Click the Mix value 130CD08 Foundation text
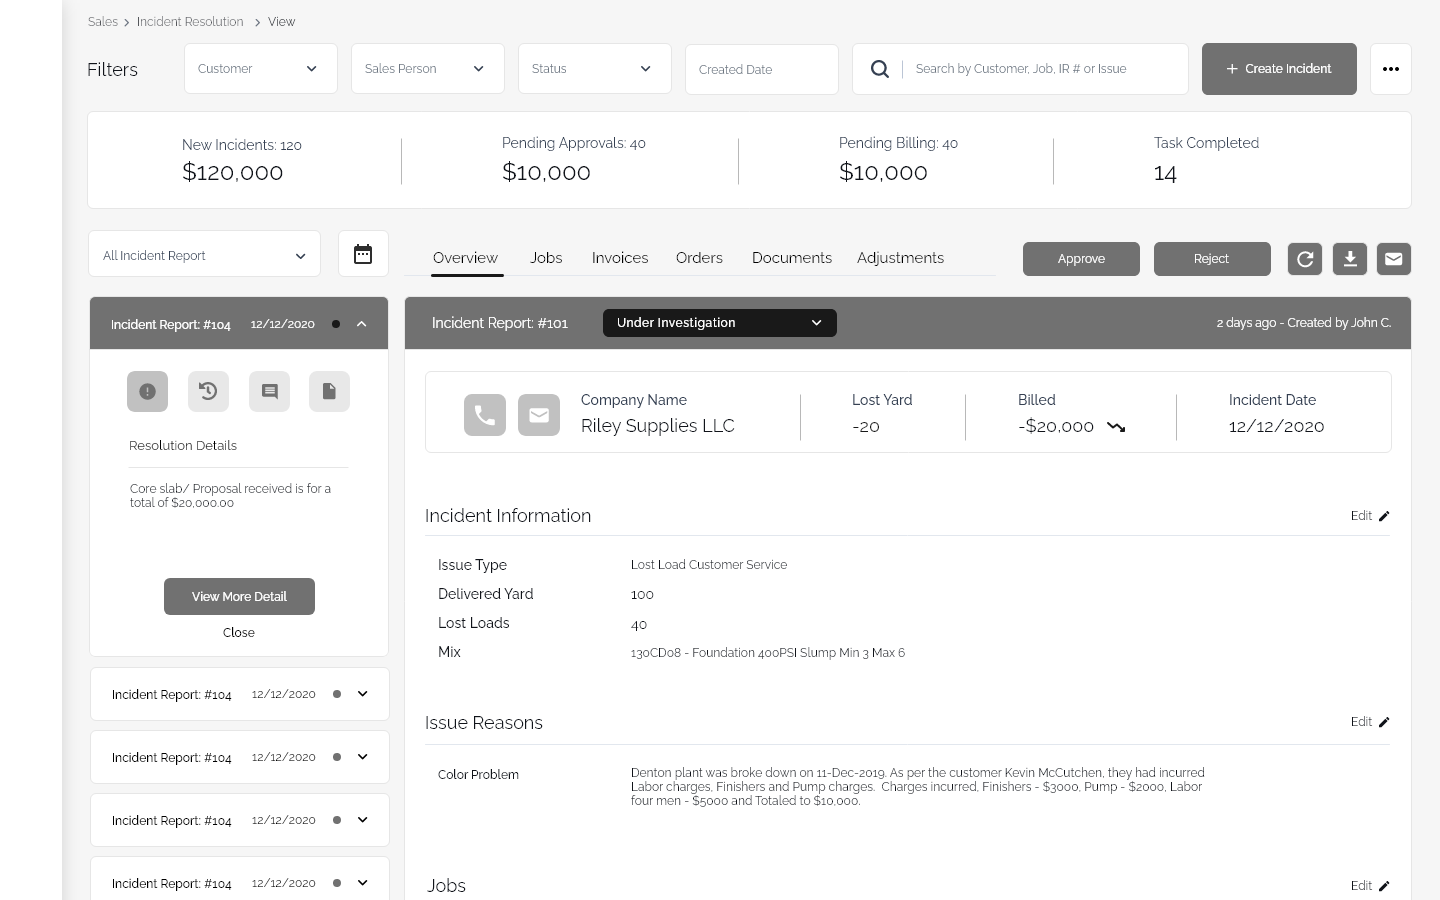The height and width of the screenshot is (900, 1440). (767, 653)
